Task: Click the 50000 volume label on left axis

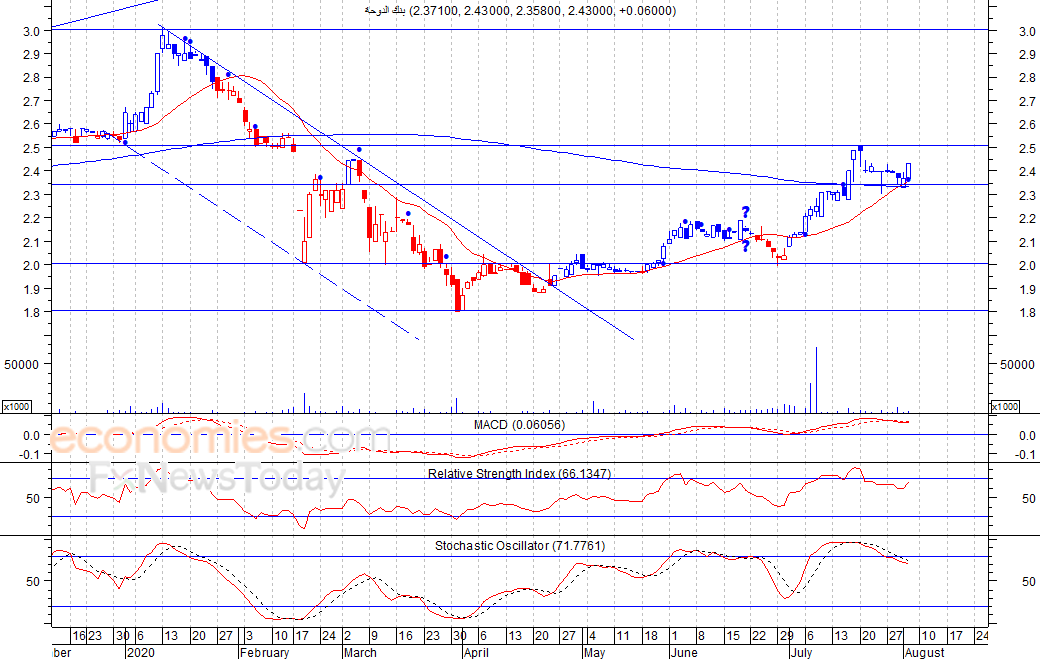Action: tap(20, 364)
